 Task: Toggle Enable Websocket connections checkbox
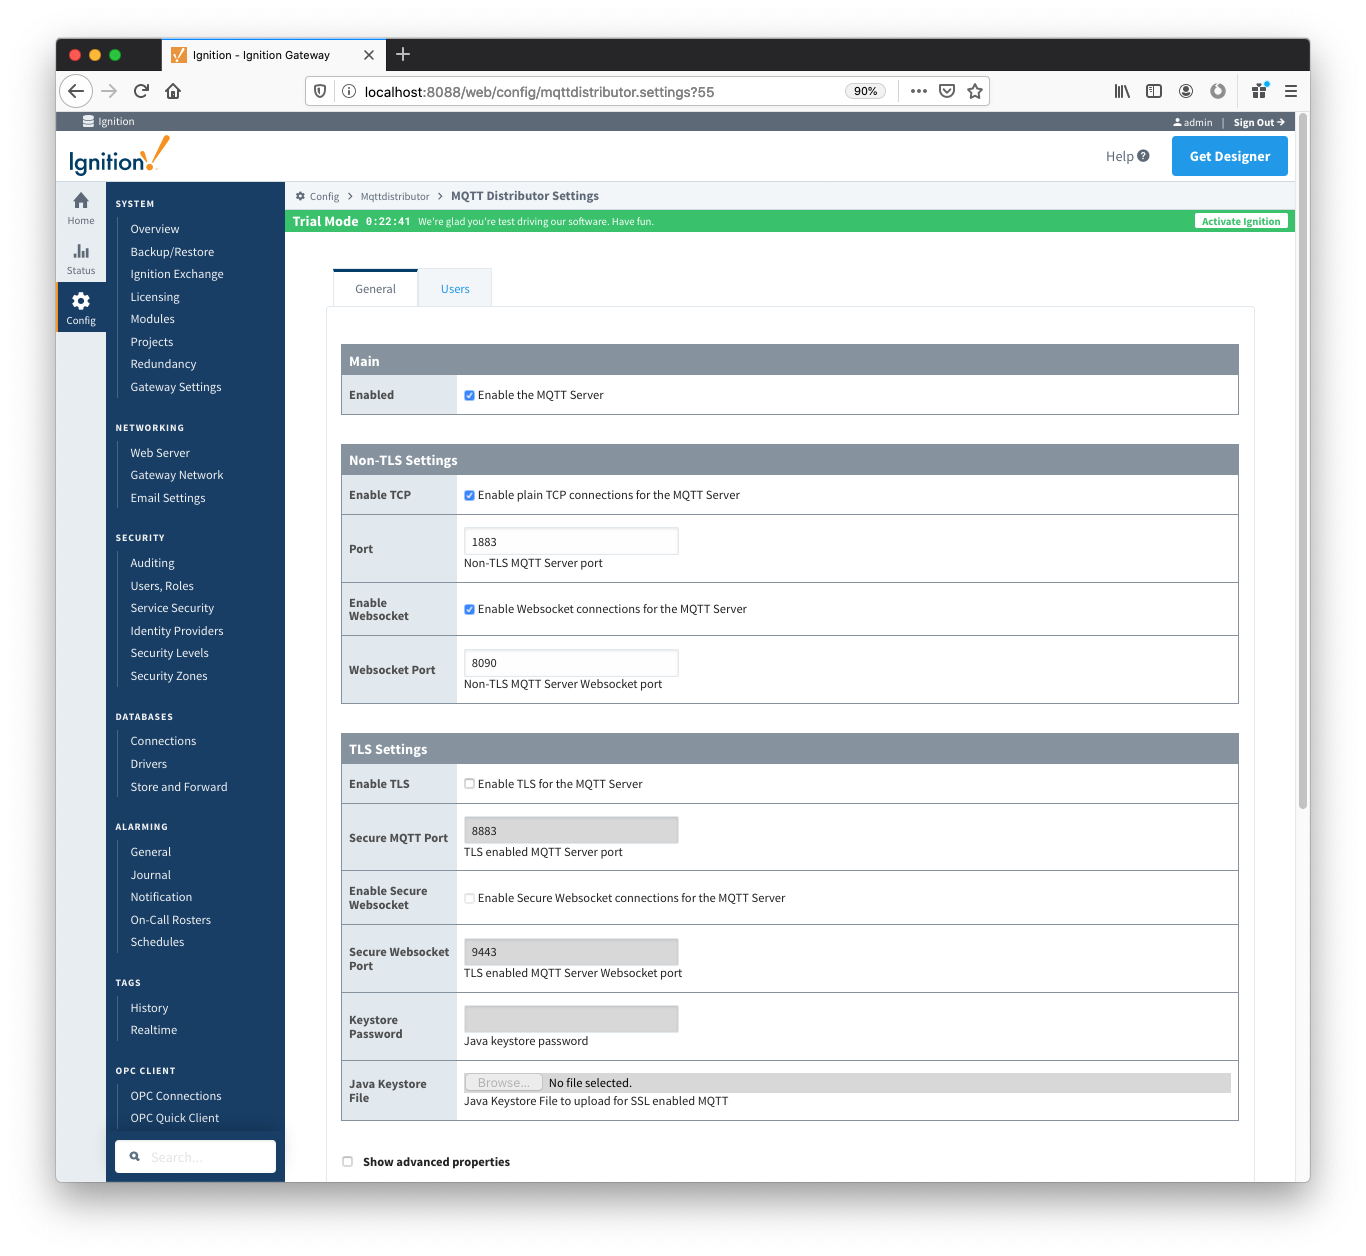pos(469,609)
